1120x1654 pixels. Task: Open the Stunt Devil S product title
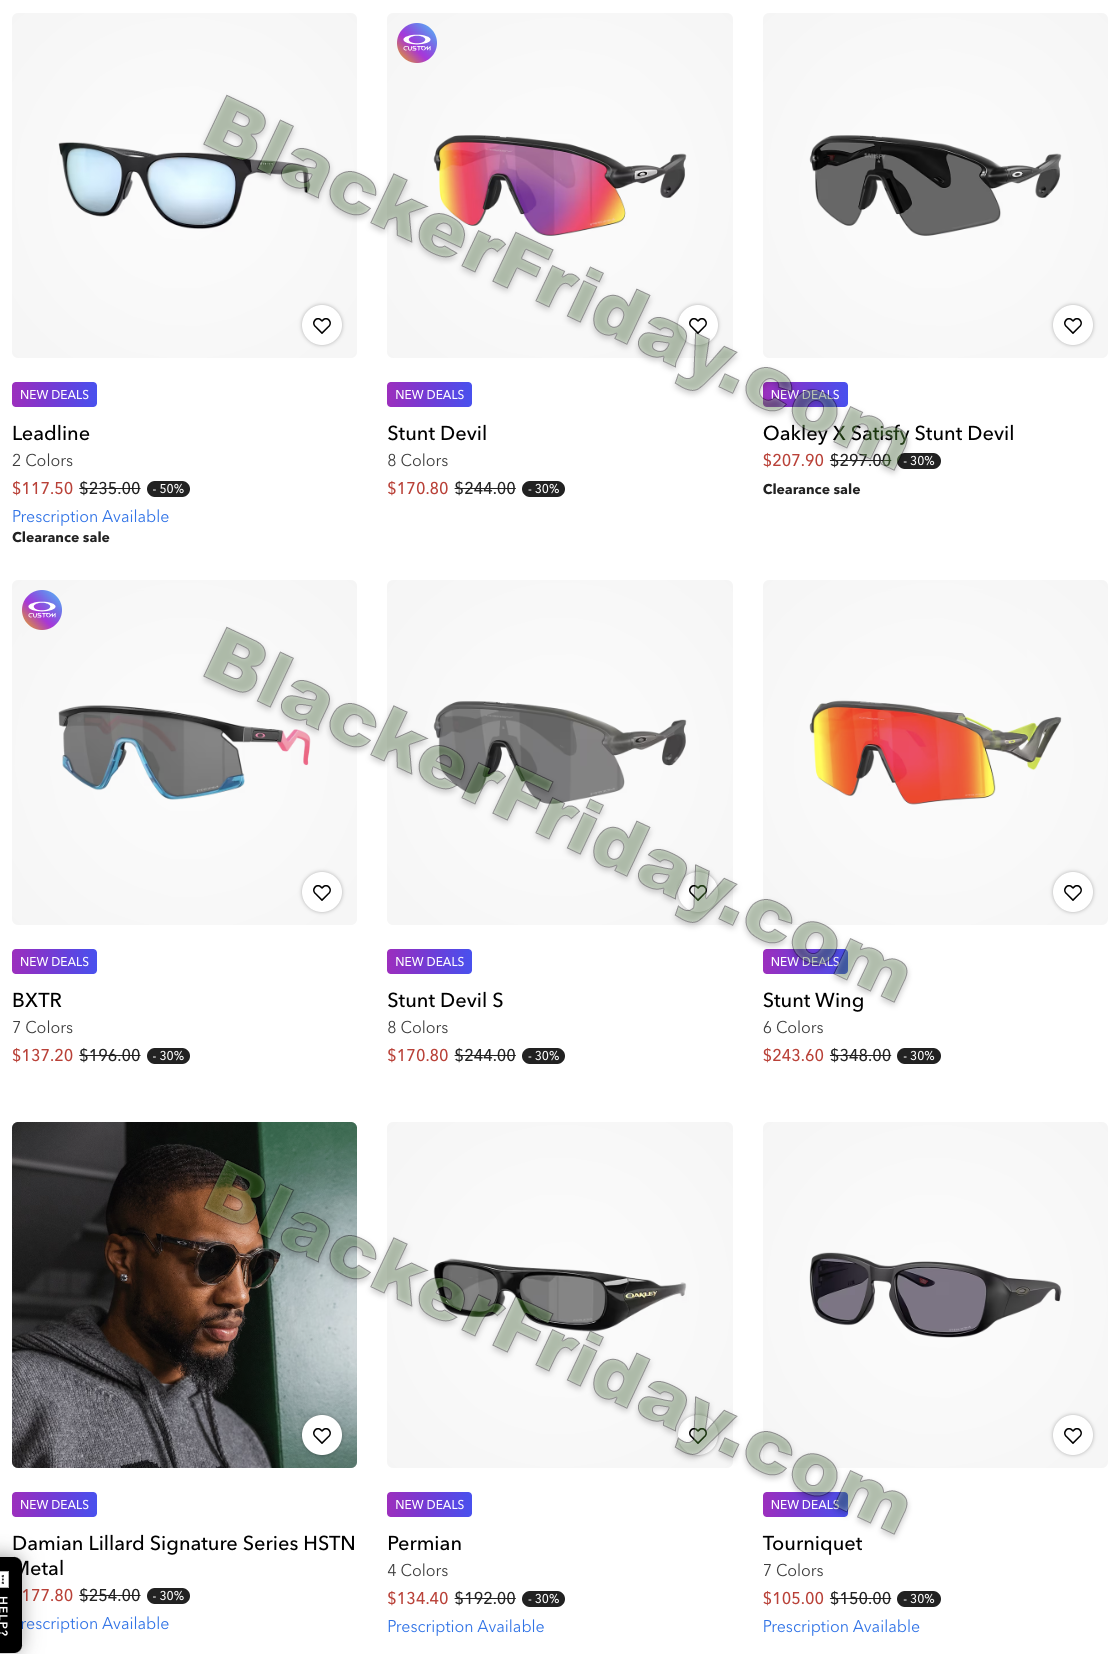click(445, 1000)
